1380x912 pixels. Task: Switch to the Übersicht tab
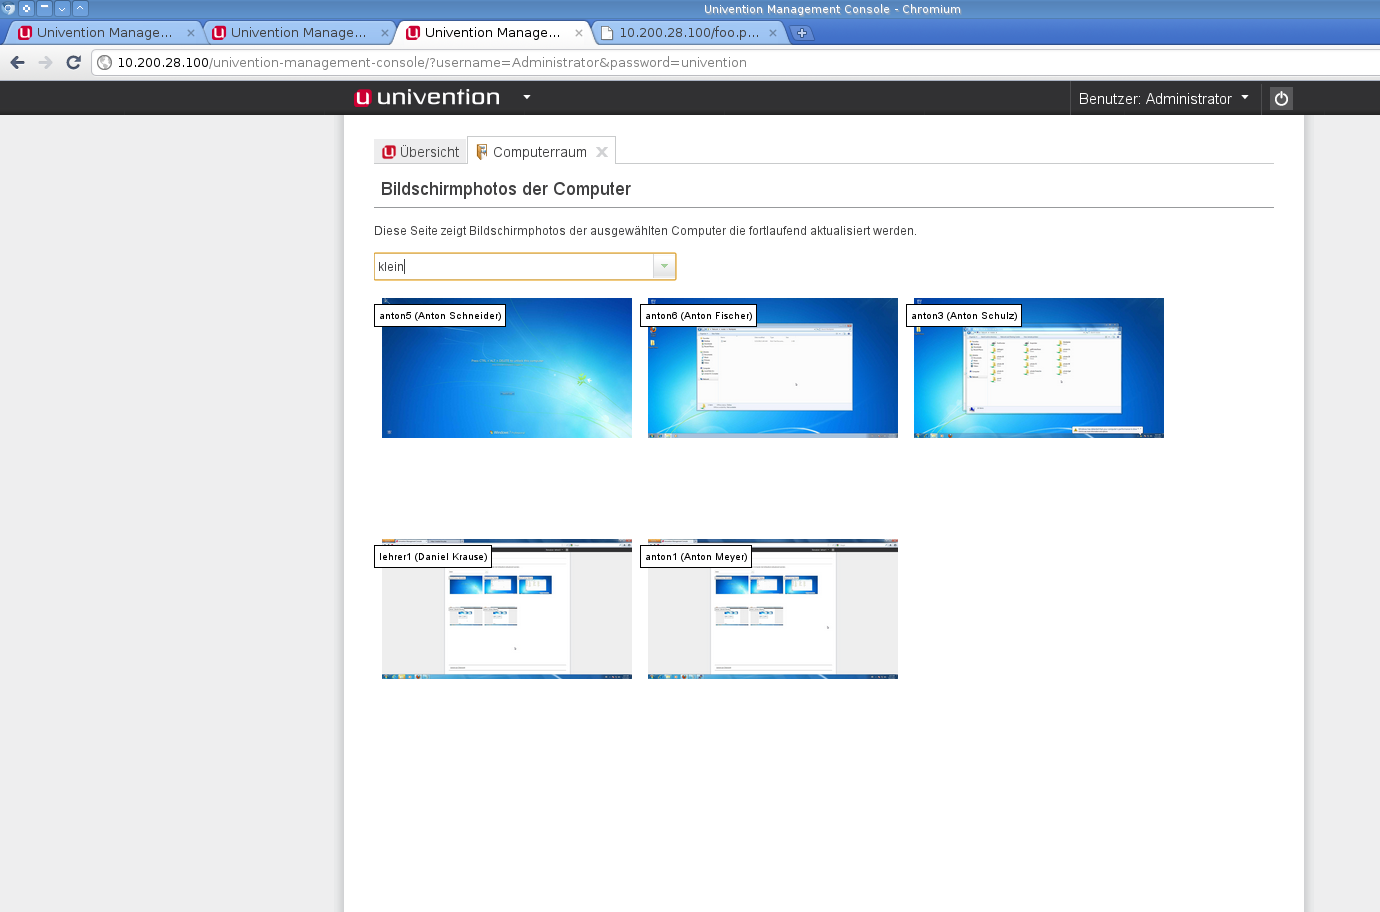coord(421,152)
